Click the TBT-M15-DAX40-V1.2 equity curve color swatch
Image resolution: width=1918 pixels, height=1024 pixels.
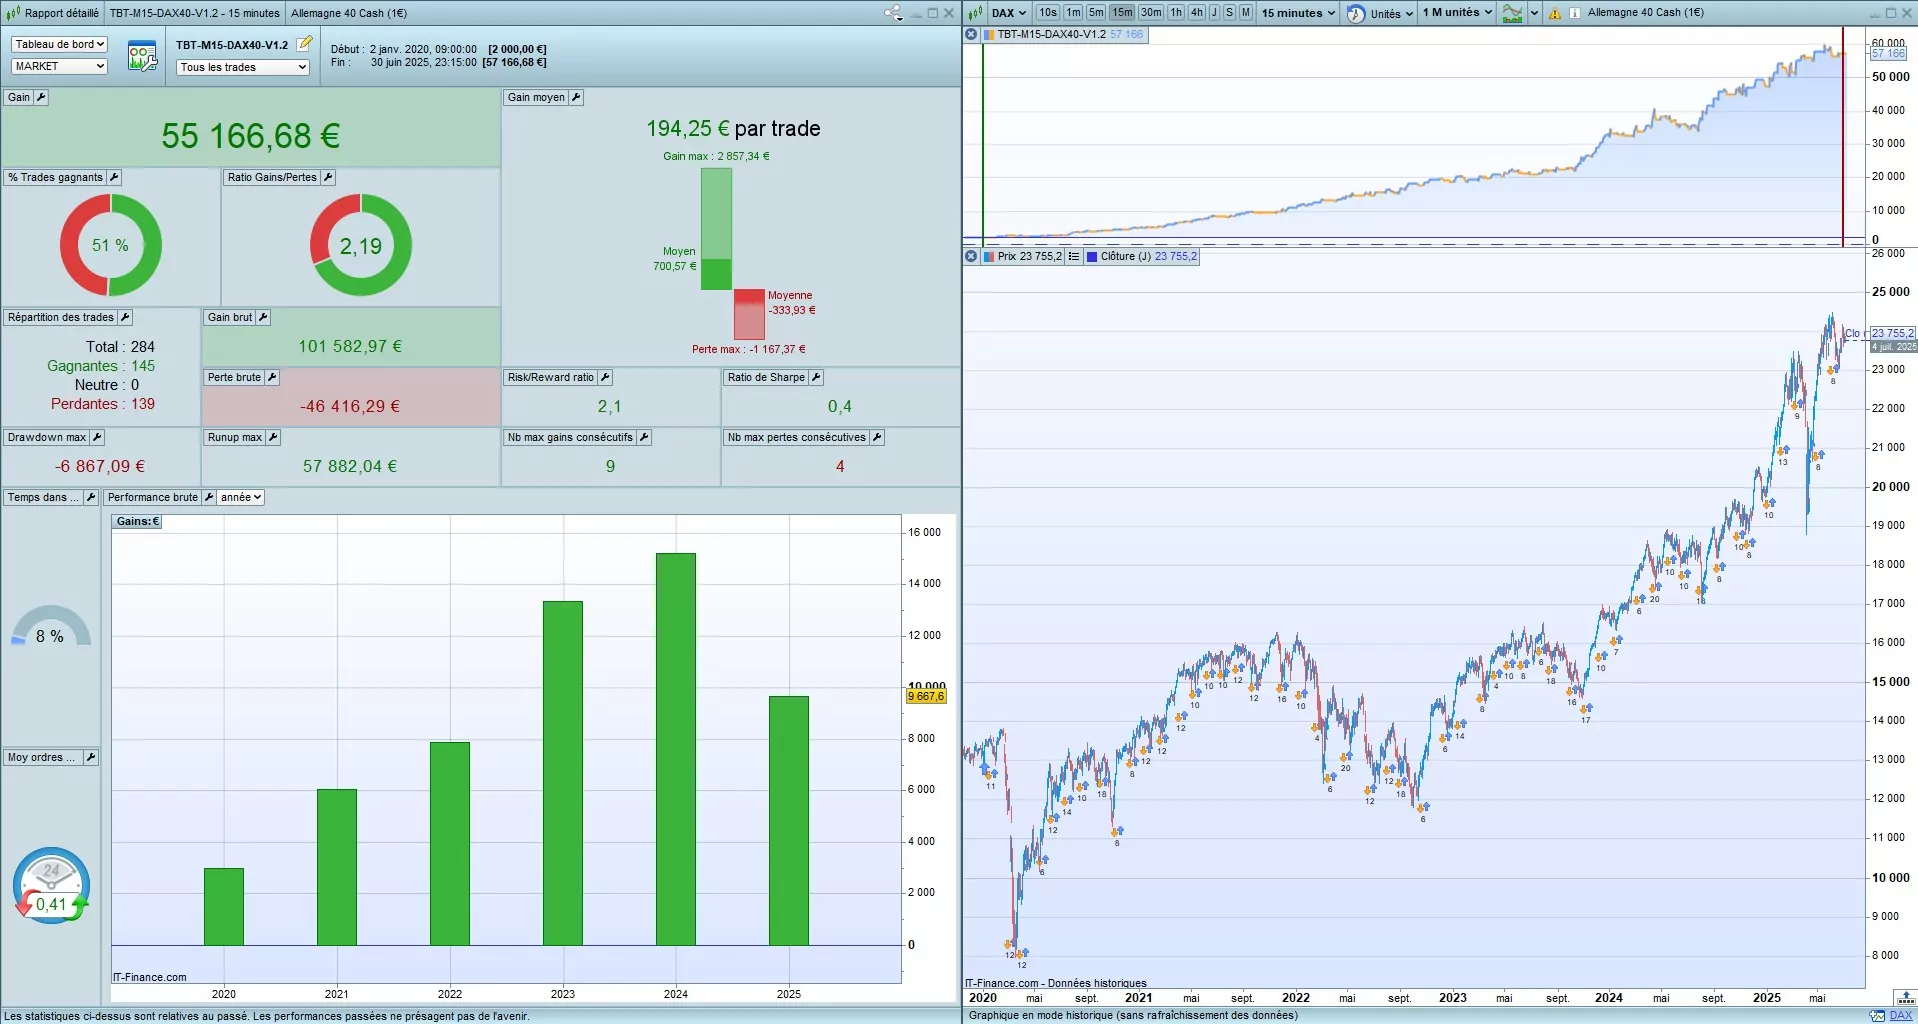[x=989, y=34]
